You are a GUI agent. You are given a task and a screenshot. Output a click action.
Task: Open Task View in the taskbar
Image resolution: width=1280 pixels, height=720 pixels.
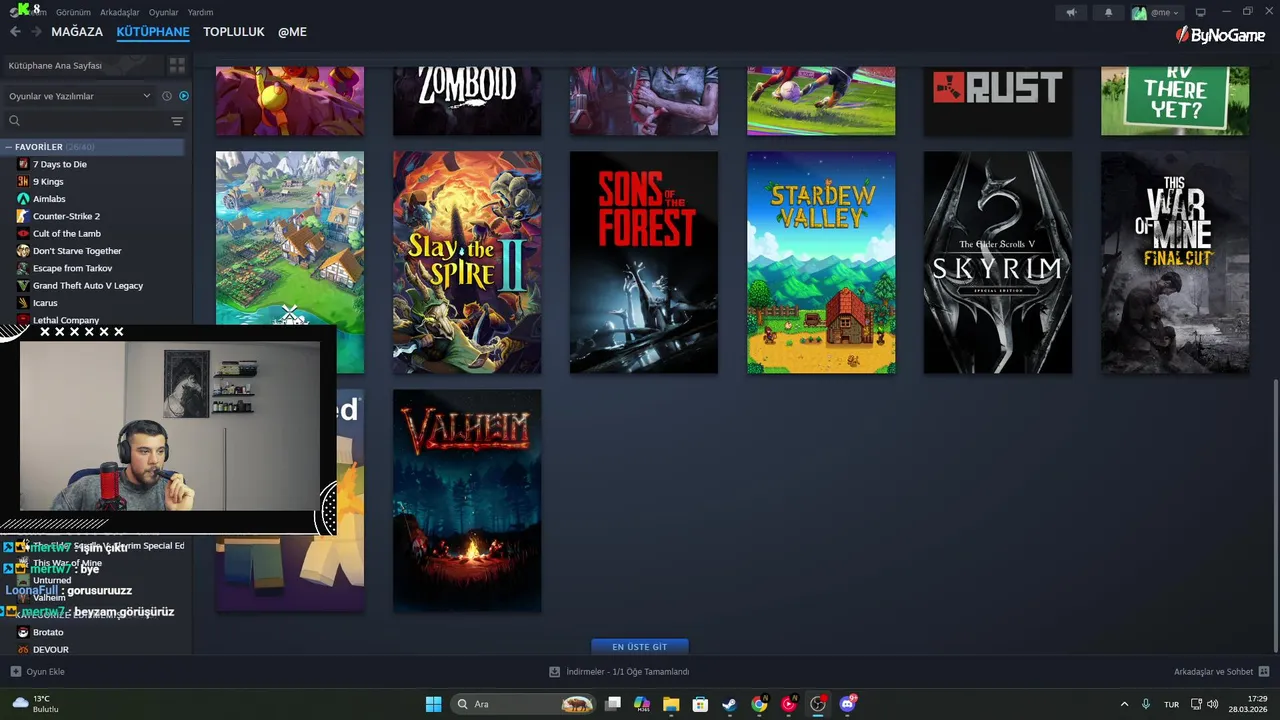click(613, 704)
